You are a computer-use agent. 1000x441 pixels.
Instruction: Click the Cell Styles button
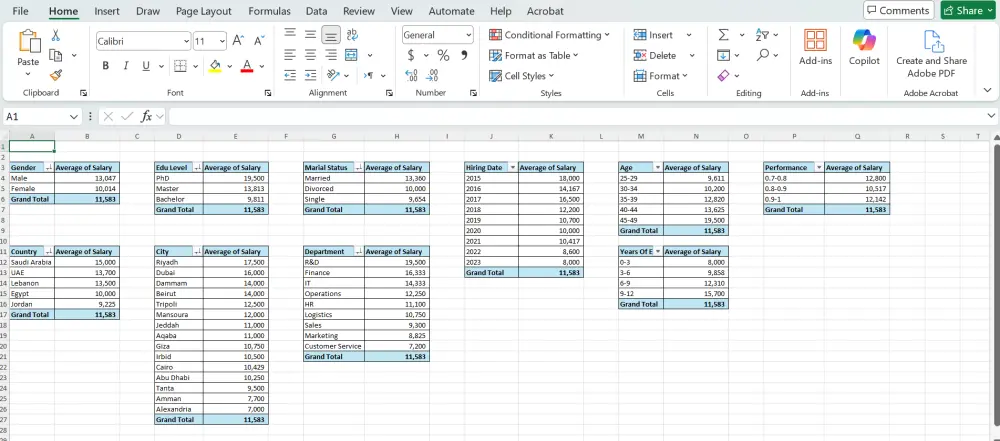[522, 76]
